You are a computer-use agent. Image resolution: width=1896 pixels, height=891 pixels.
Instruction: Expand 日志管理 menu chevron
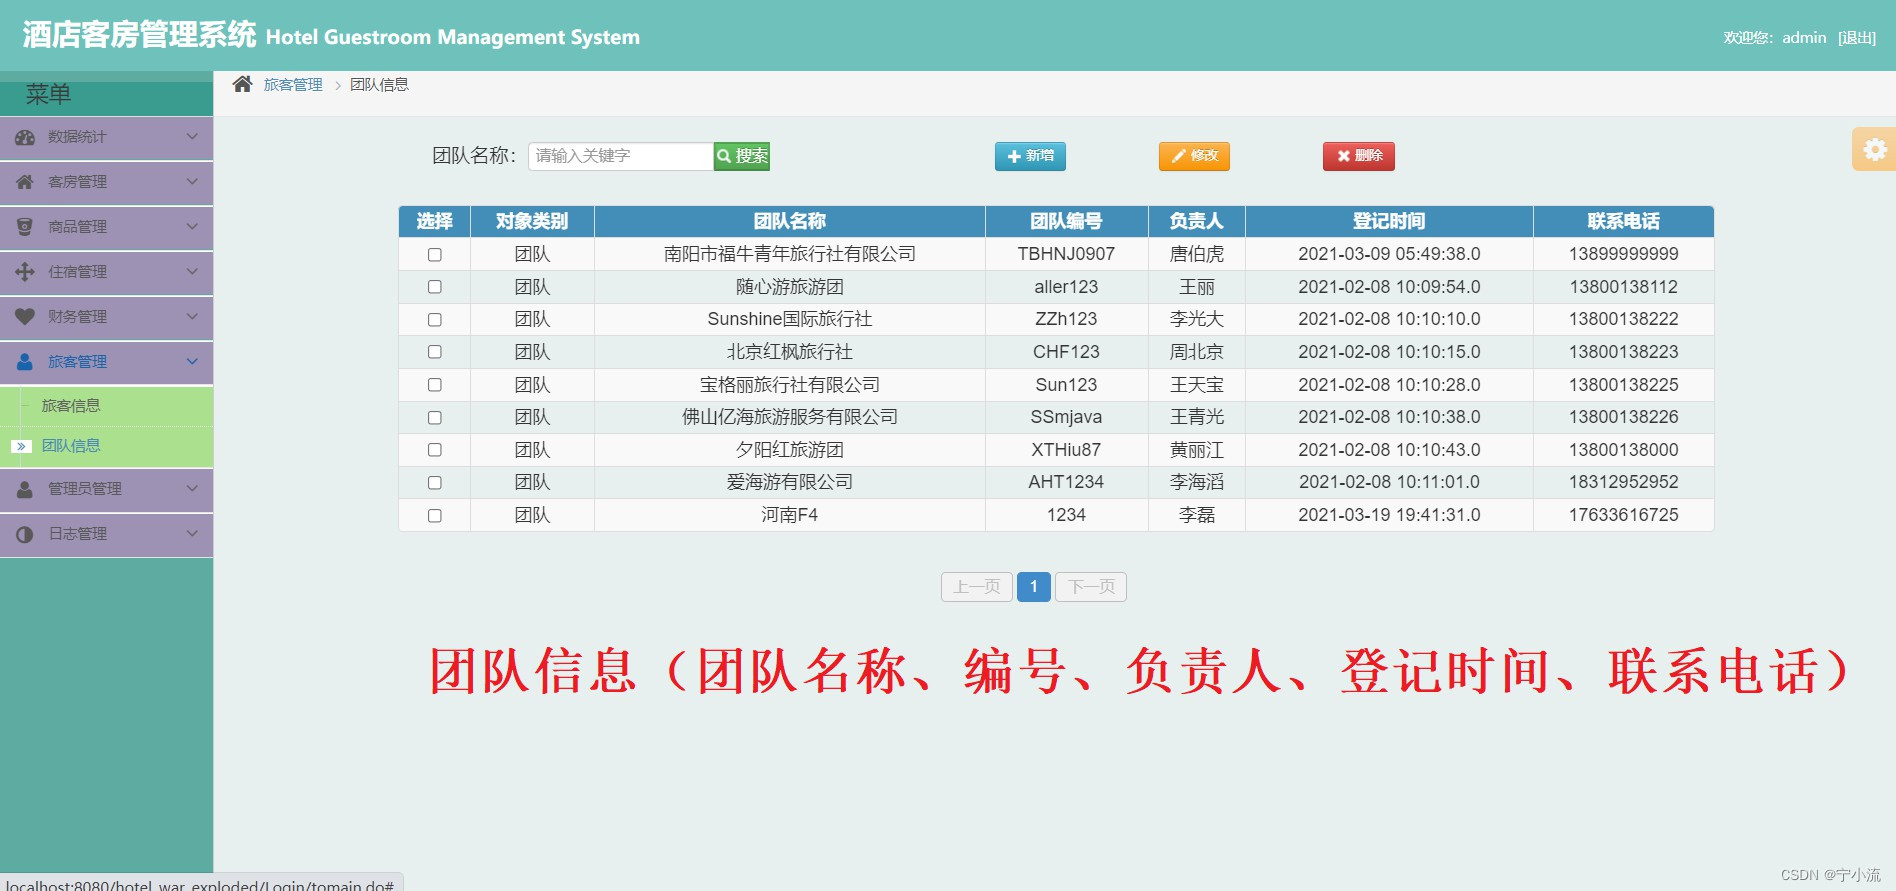coord(192,534)
